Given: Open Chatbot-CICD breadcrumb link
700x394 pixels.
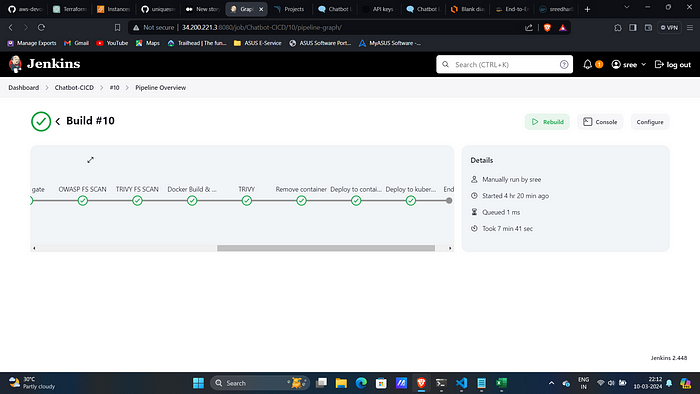Looking at the screenshot, I should click(x=74, y=87).
